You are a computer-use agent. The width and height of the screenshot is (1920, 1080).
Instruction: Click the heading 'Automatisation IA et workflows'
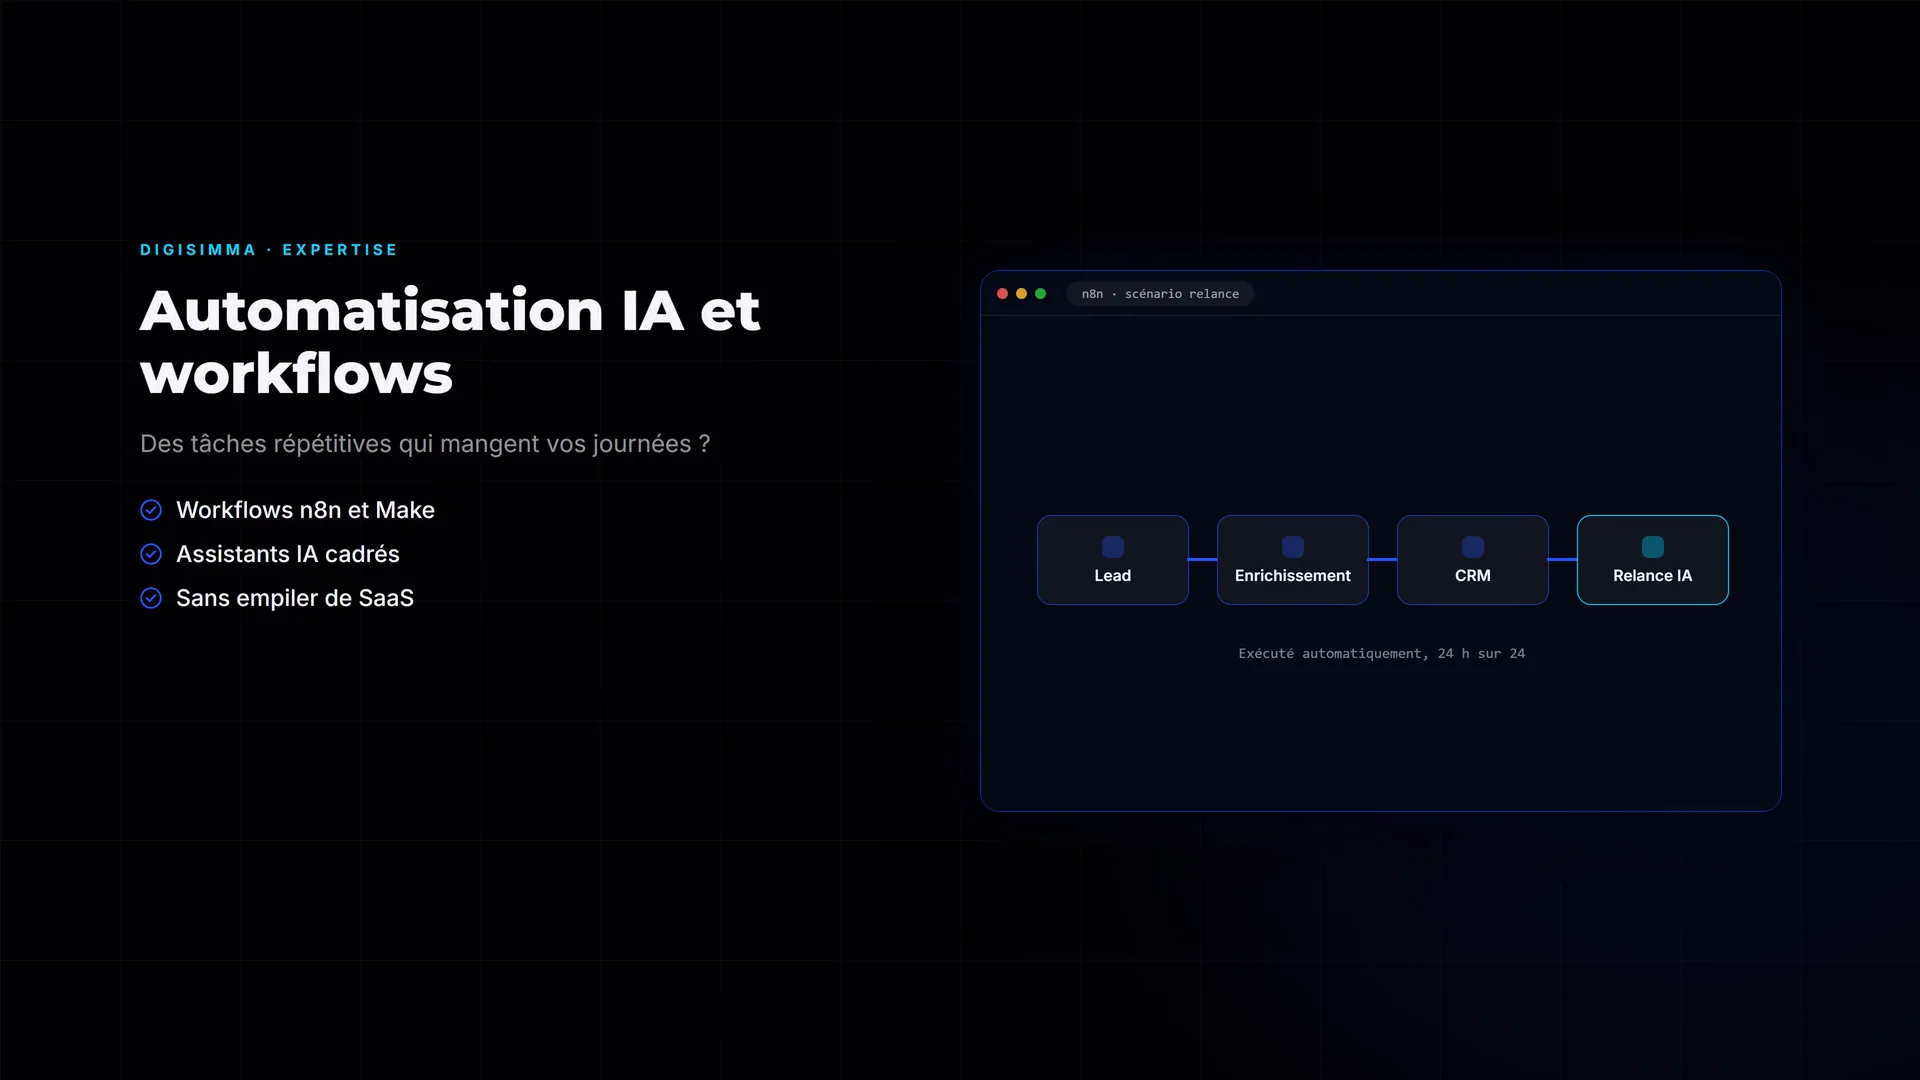(450, 341)
